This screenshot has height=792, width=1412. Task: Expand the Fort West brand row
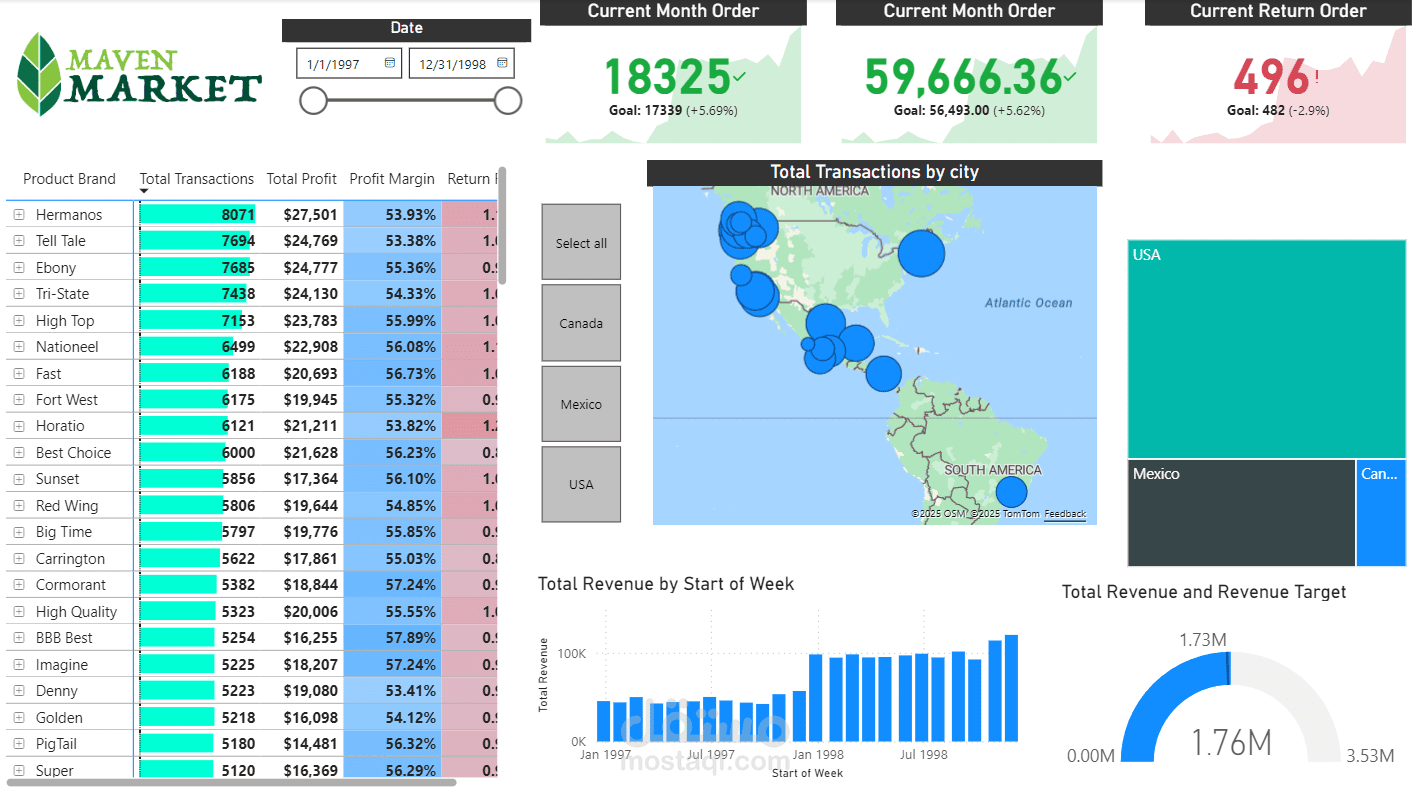point(19,399)
